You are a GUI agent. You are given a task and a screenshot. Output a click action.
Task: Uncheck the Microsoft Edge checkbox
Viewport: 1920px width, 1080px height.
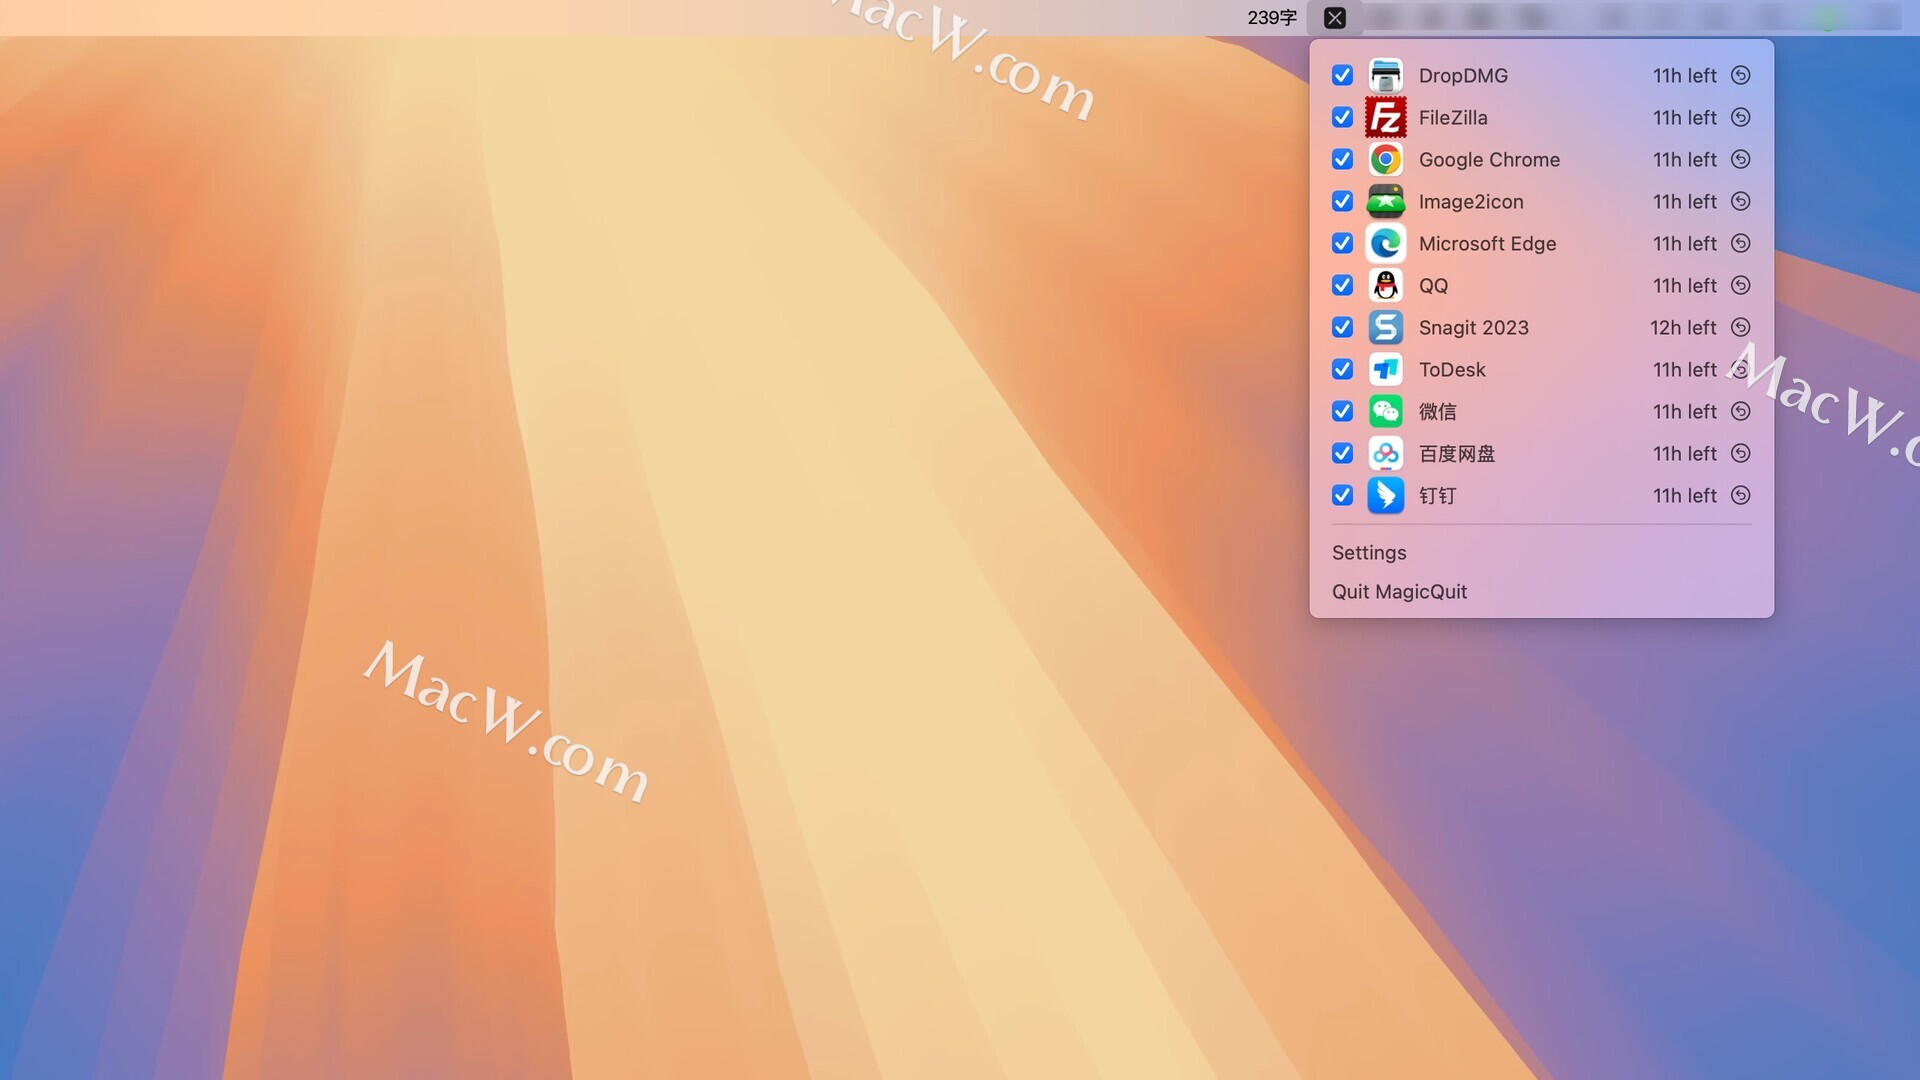(1342, 243)
